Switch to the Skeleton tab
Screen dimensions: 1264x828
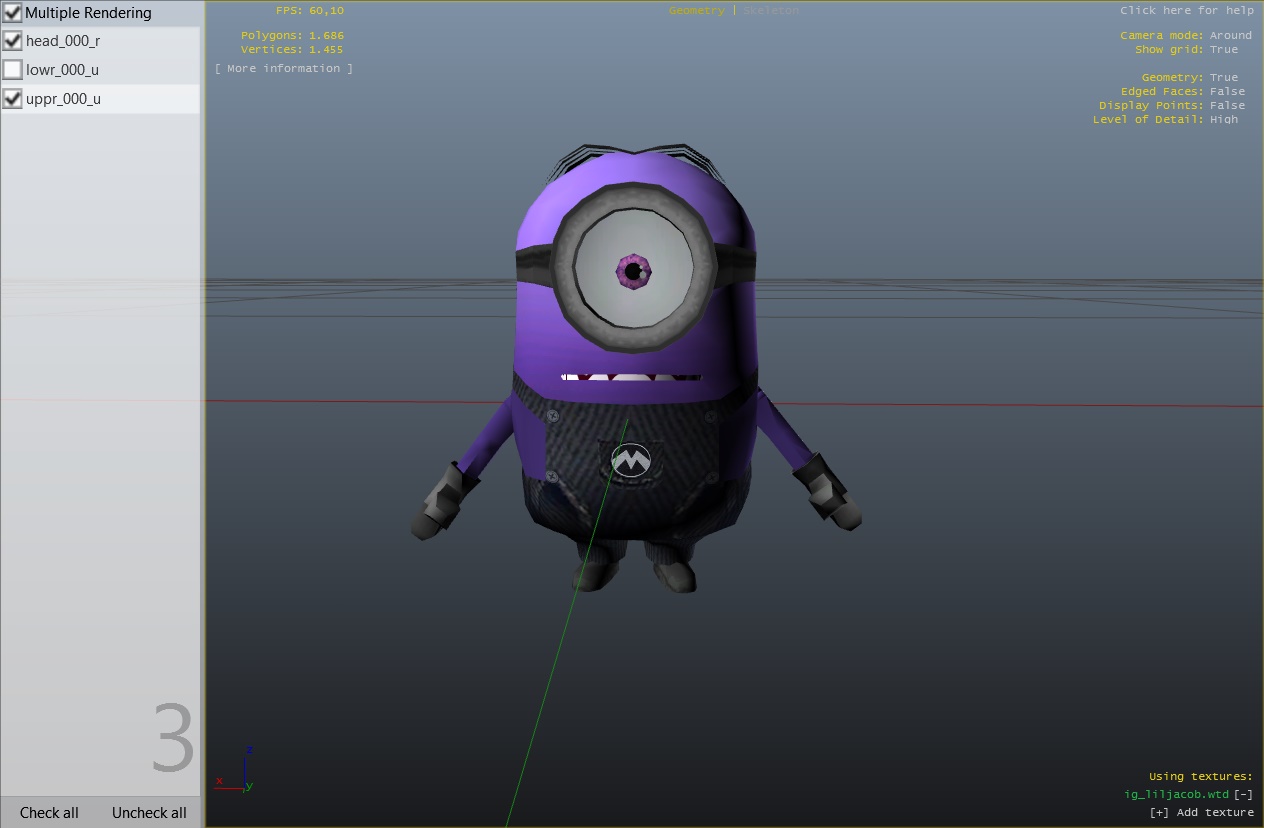coord(771,10)
